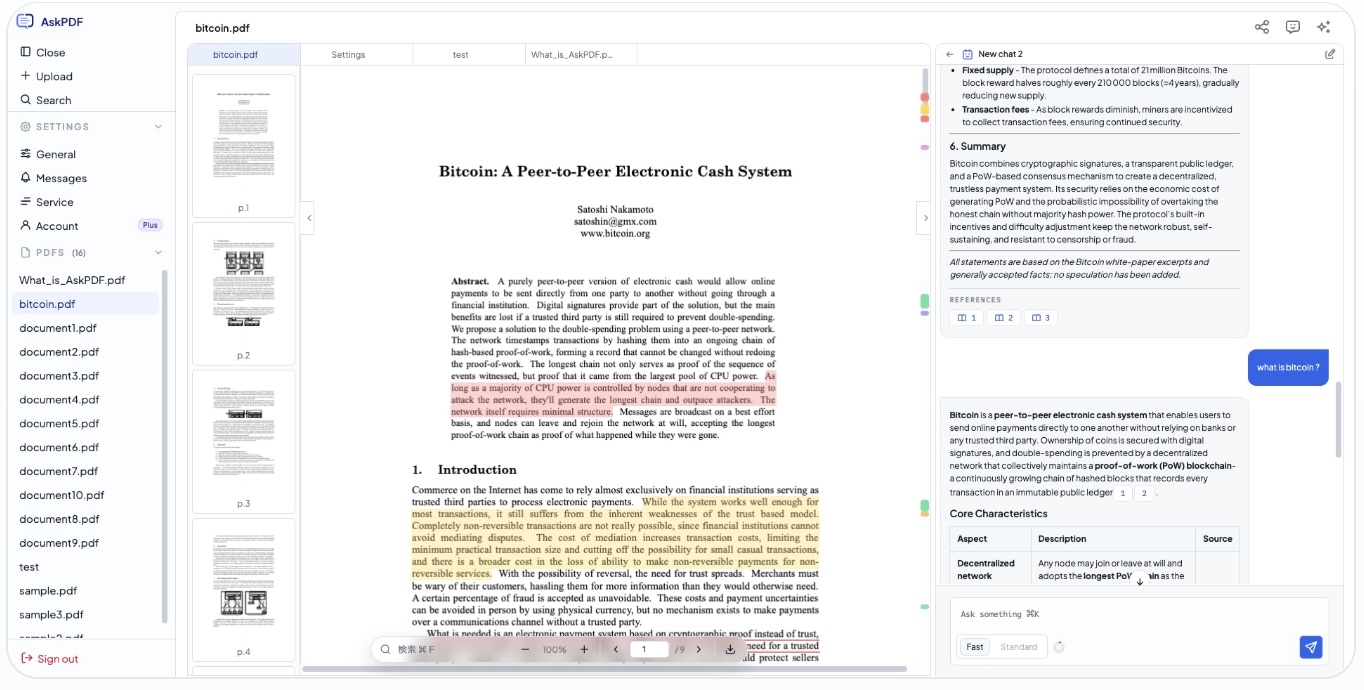The width and height of the screenshot is (1364, 690).
Task: Download the PDF from bottom toolbar
Action: pyautogui.click(x=730, y=650)
